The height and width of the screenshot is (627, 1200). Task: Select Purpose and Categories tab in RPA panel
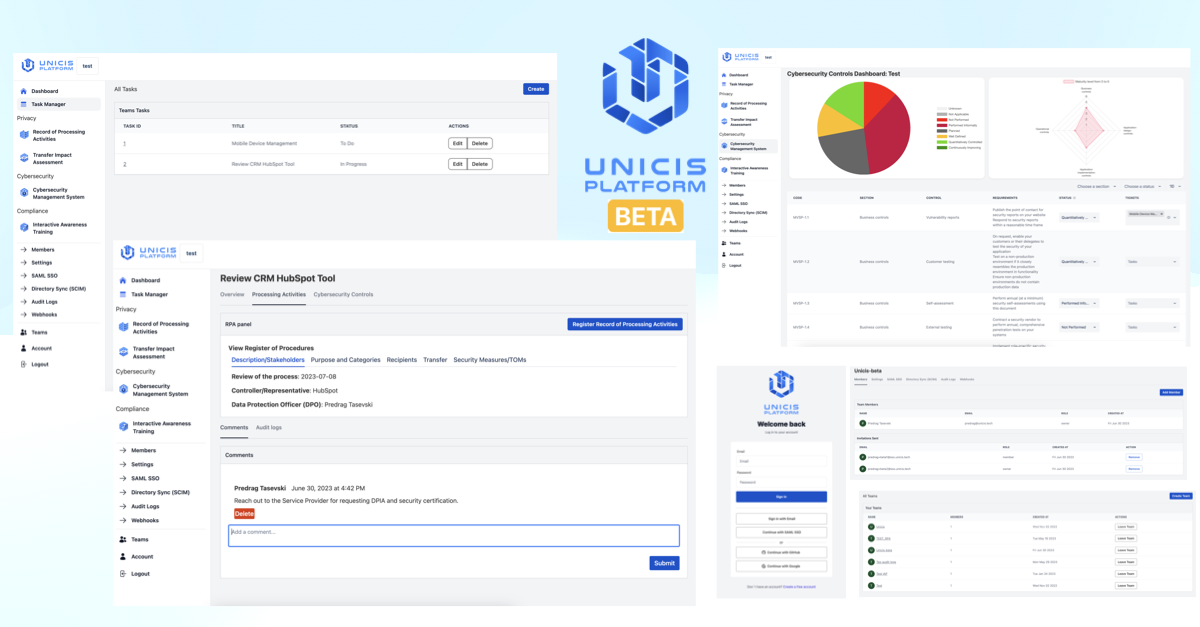pyautogui.click(x=345, y=360)
